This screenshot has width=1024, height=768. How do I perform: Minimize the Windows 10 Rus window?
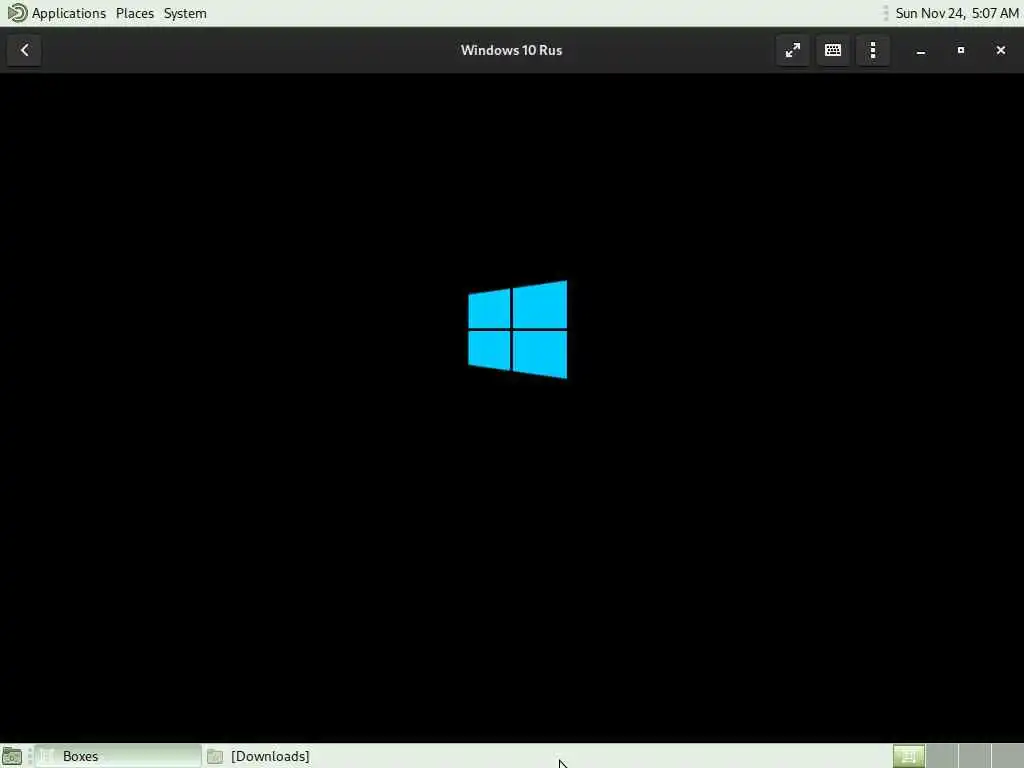click(921, 50)
